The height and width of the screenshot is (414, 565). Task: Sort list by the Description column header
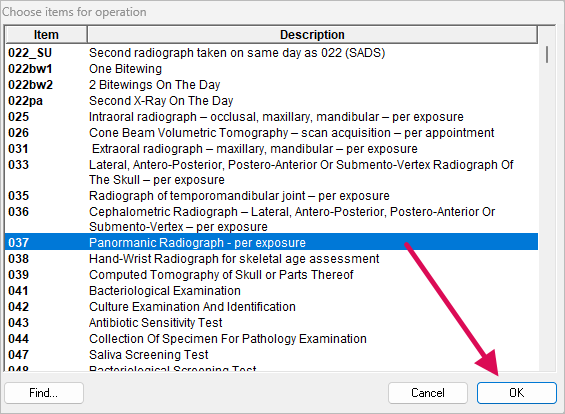[x=312, y=35]
